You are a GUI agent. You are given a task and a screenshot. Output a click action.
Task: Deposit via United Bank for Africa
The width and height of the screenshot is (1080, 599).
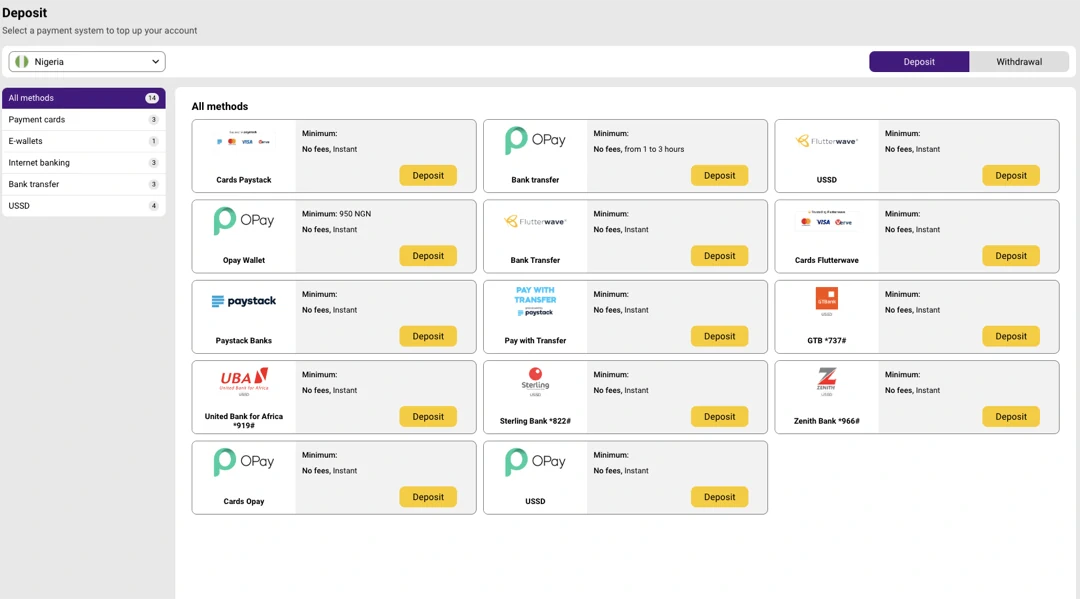click(428, 417)
